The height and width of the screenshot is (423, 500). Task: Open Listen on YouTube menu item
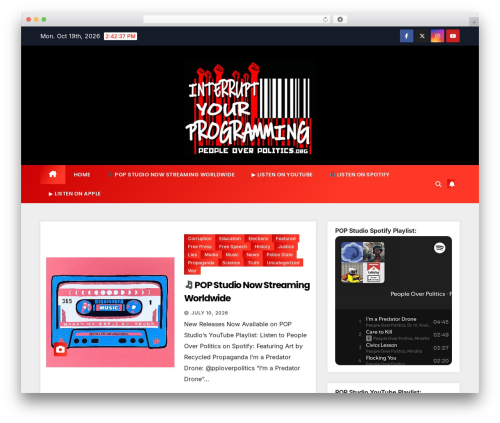[x=282, y=174]
